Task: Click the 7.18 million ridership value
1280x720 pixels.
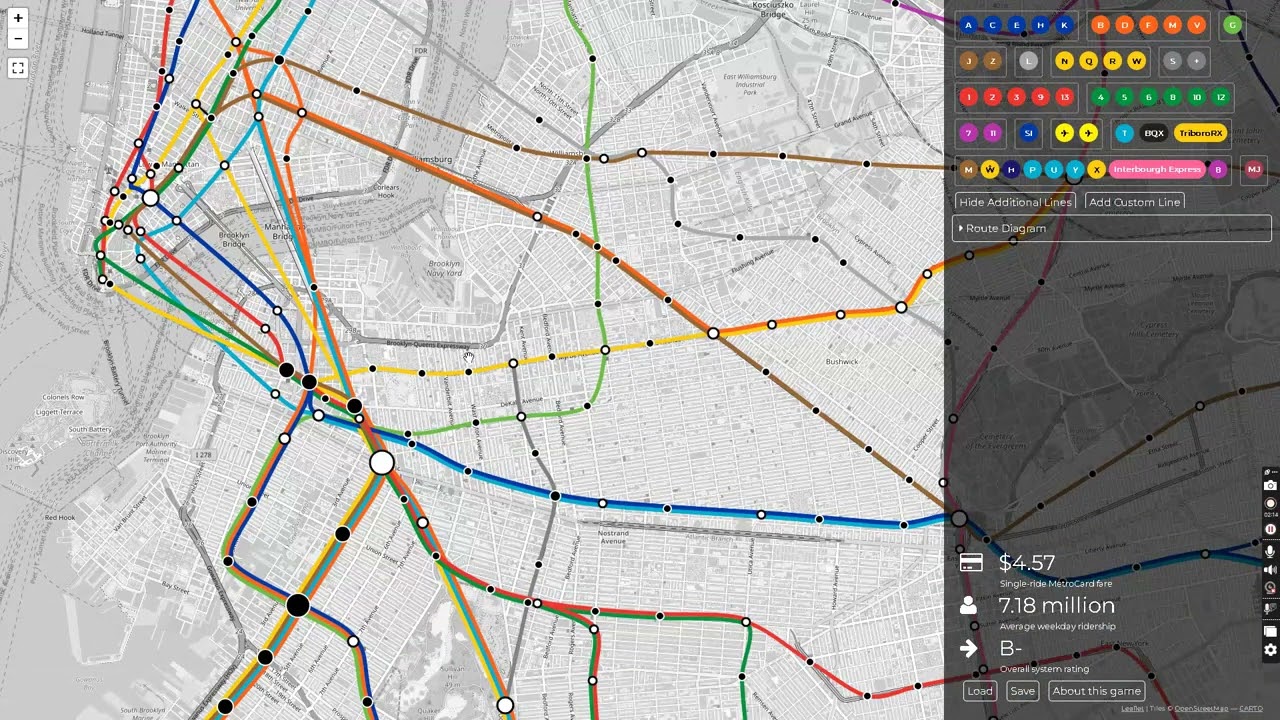Action: 1057,605
